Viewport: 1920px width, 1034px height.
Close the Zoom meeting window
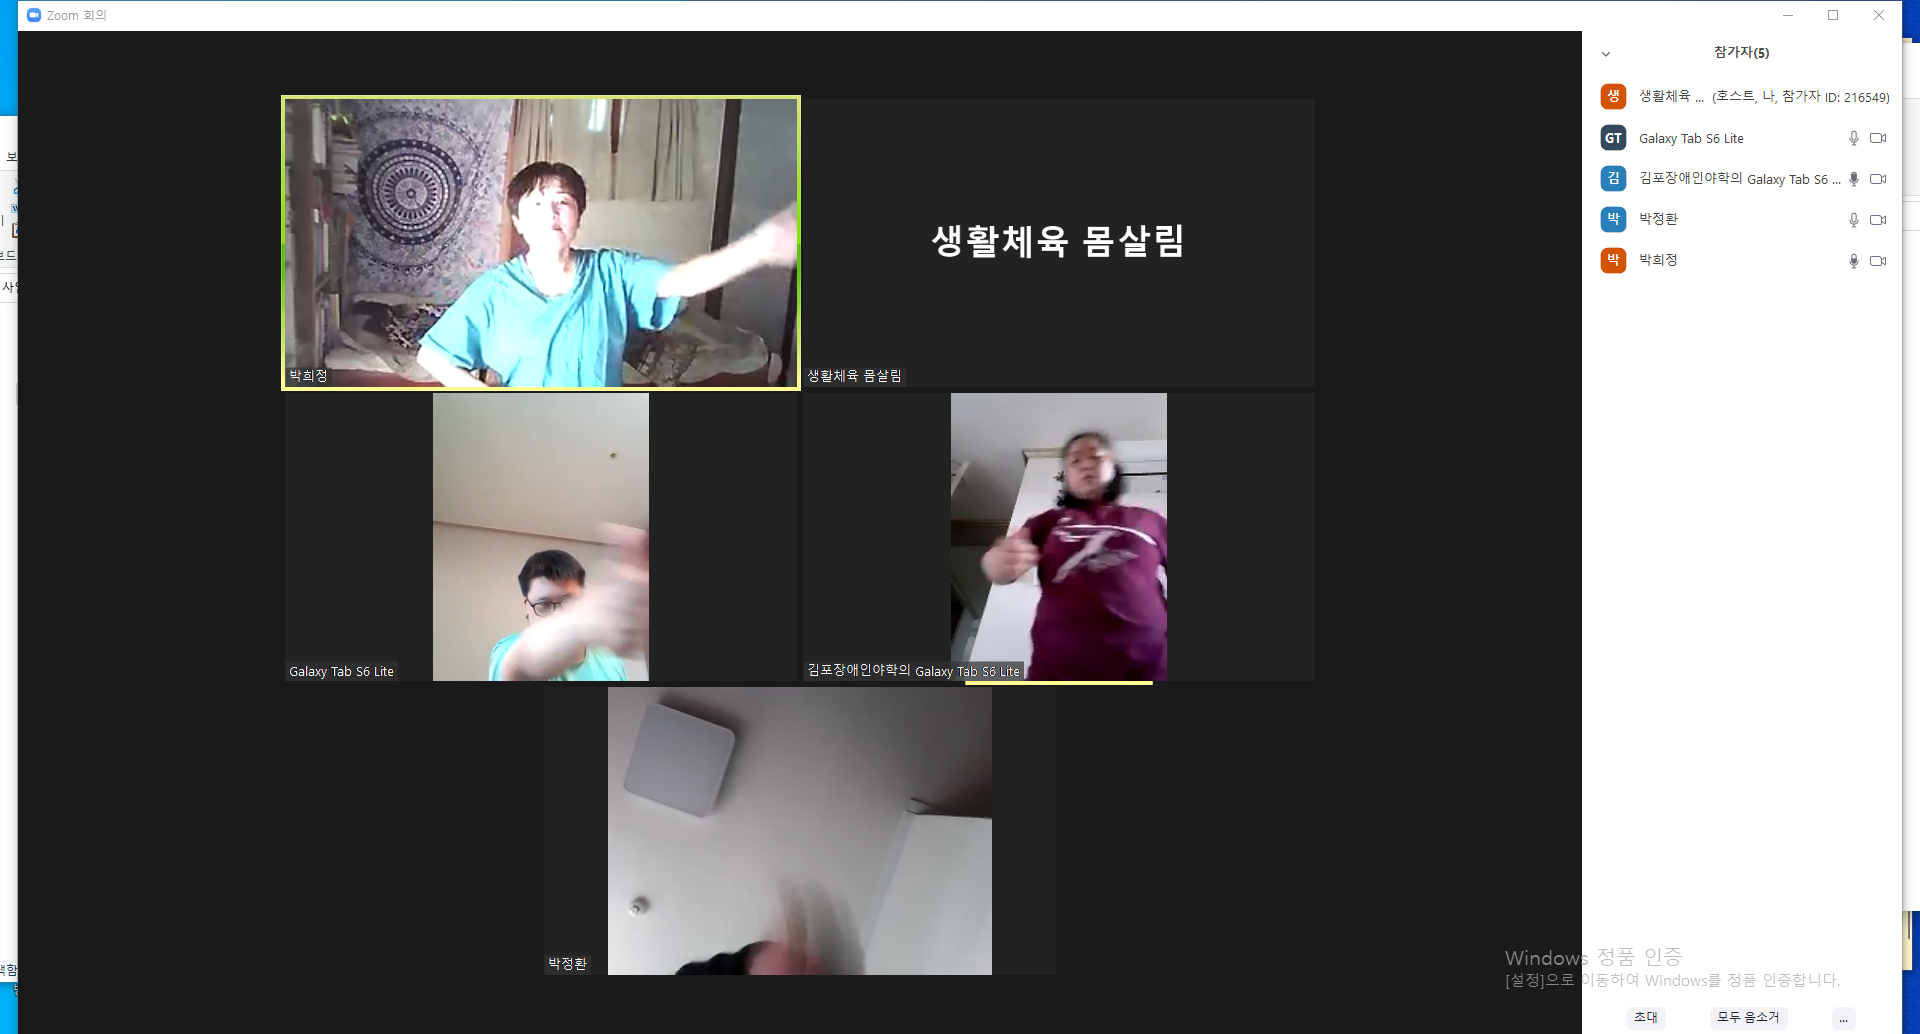[1879, 15]
